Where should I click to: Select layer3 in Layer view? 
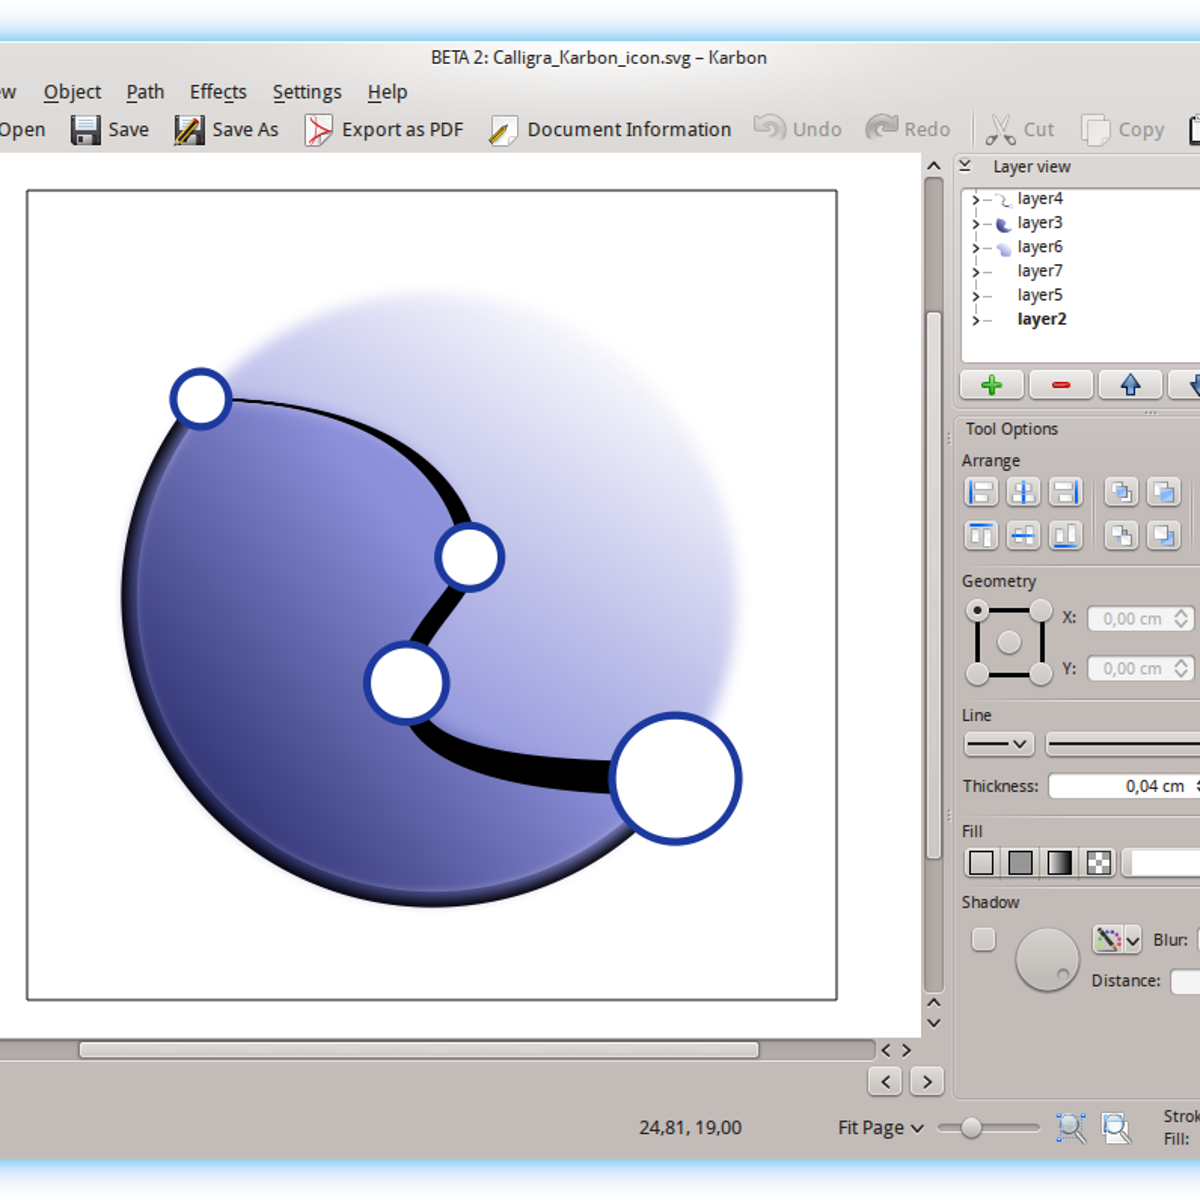[x=1040, y=223]
